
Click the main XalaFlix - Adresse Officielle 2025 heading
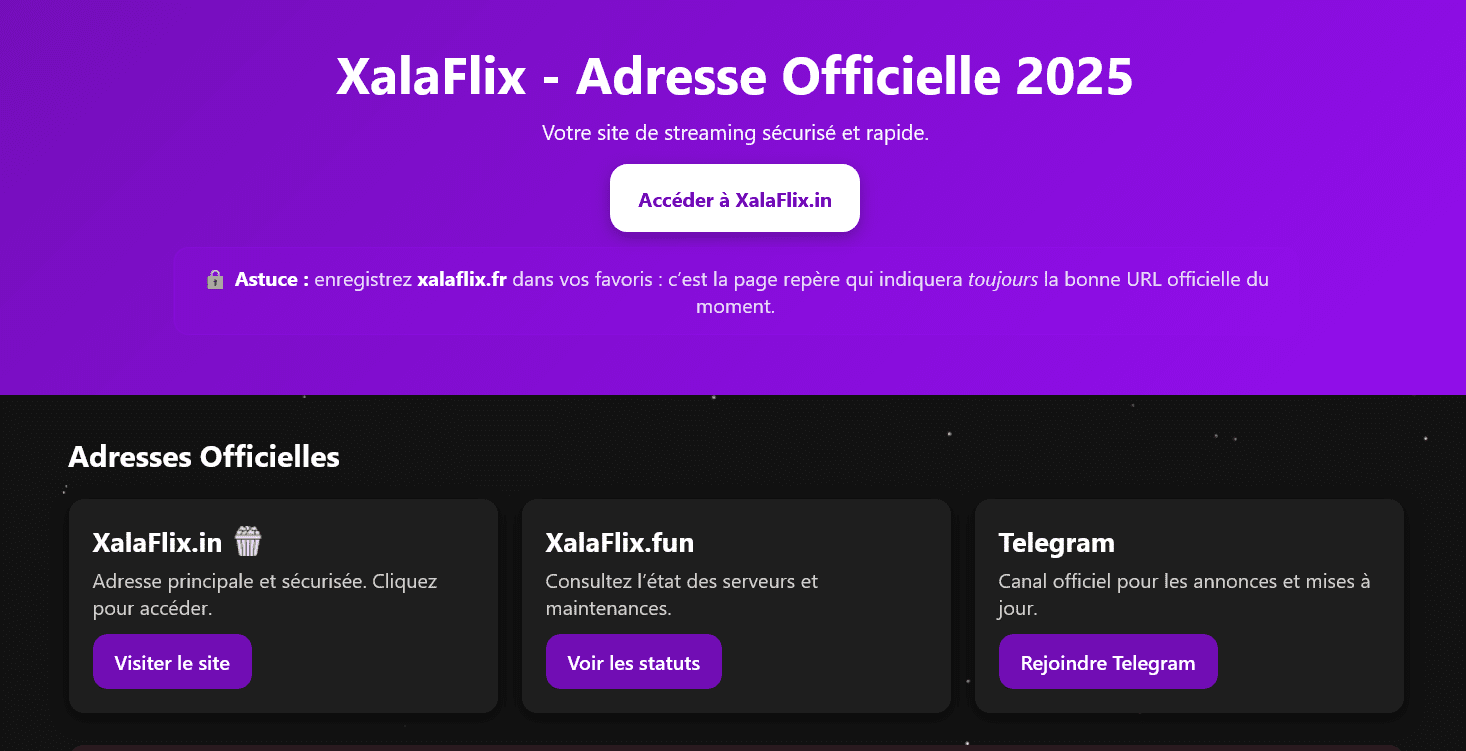(x=733, y=75)
